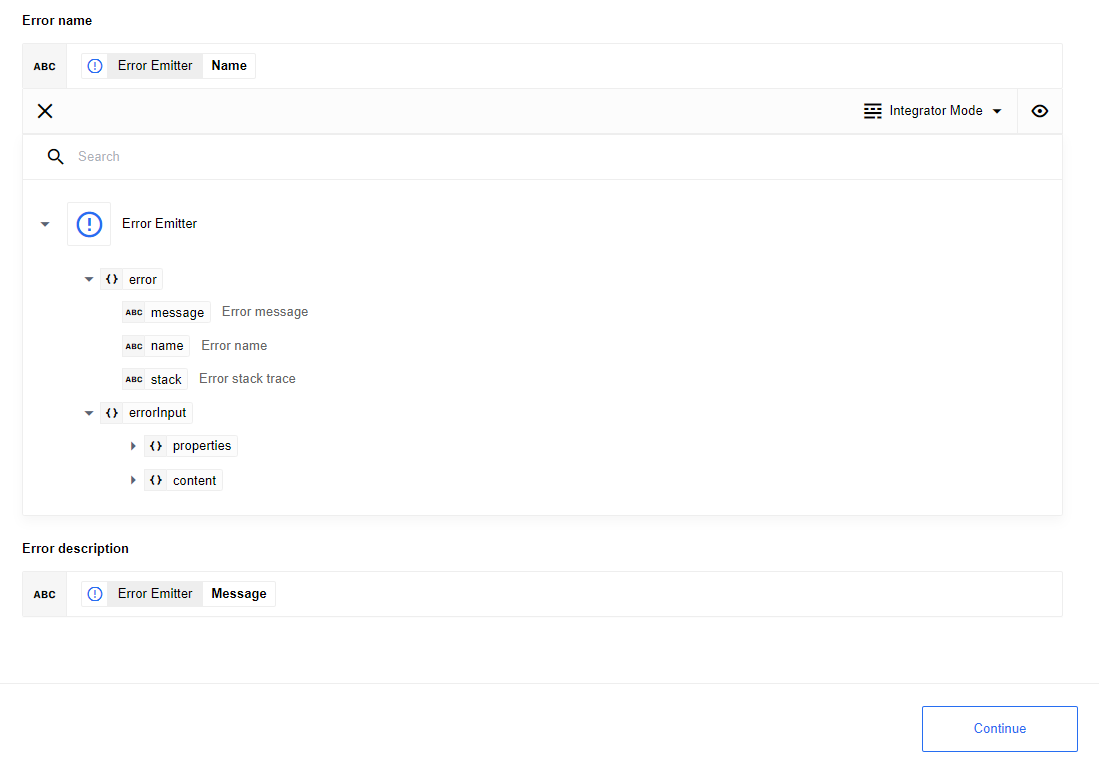Screen dimensions: 1099x773
Task: Select the properties object pill
Action: [x=191, y=446]
